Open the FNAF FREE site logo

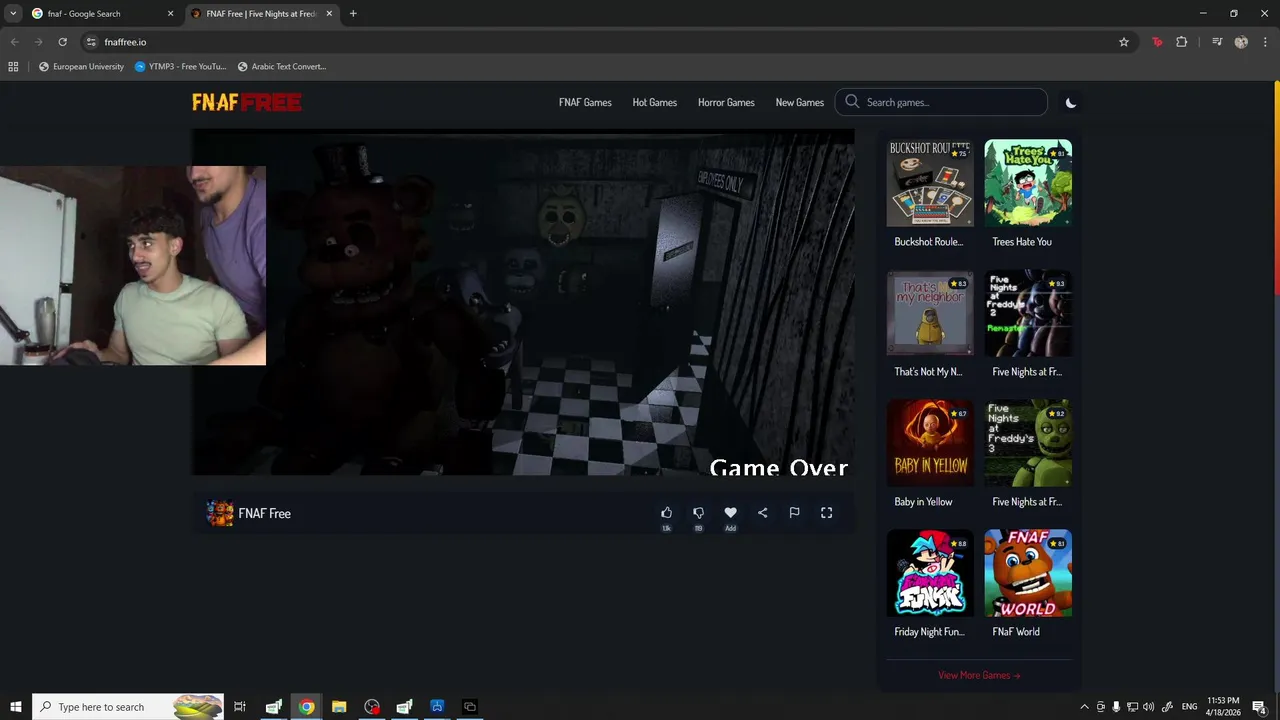click(246, 102)
